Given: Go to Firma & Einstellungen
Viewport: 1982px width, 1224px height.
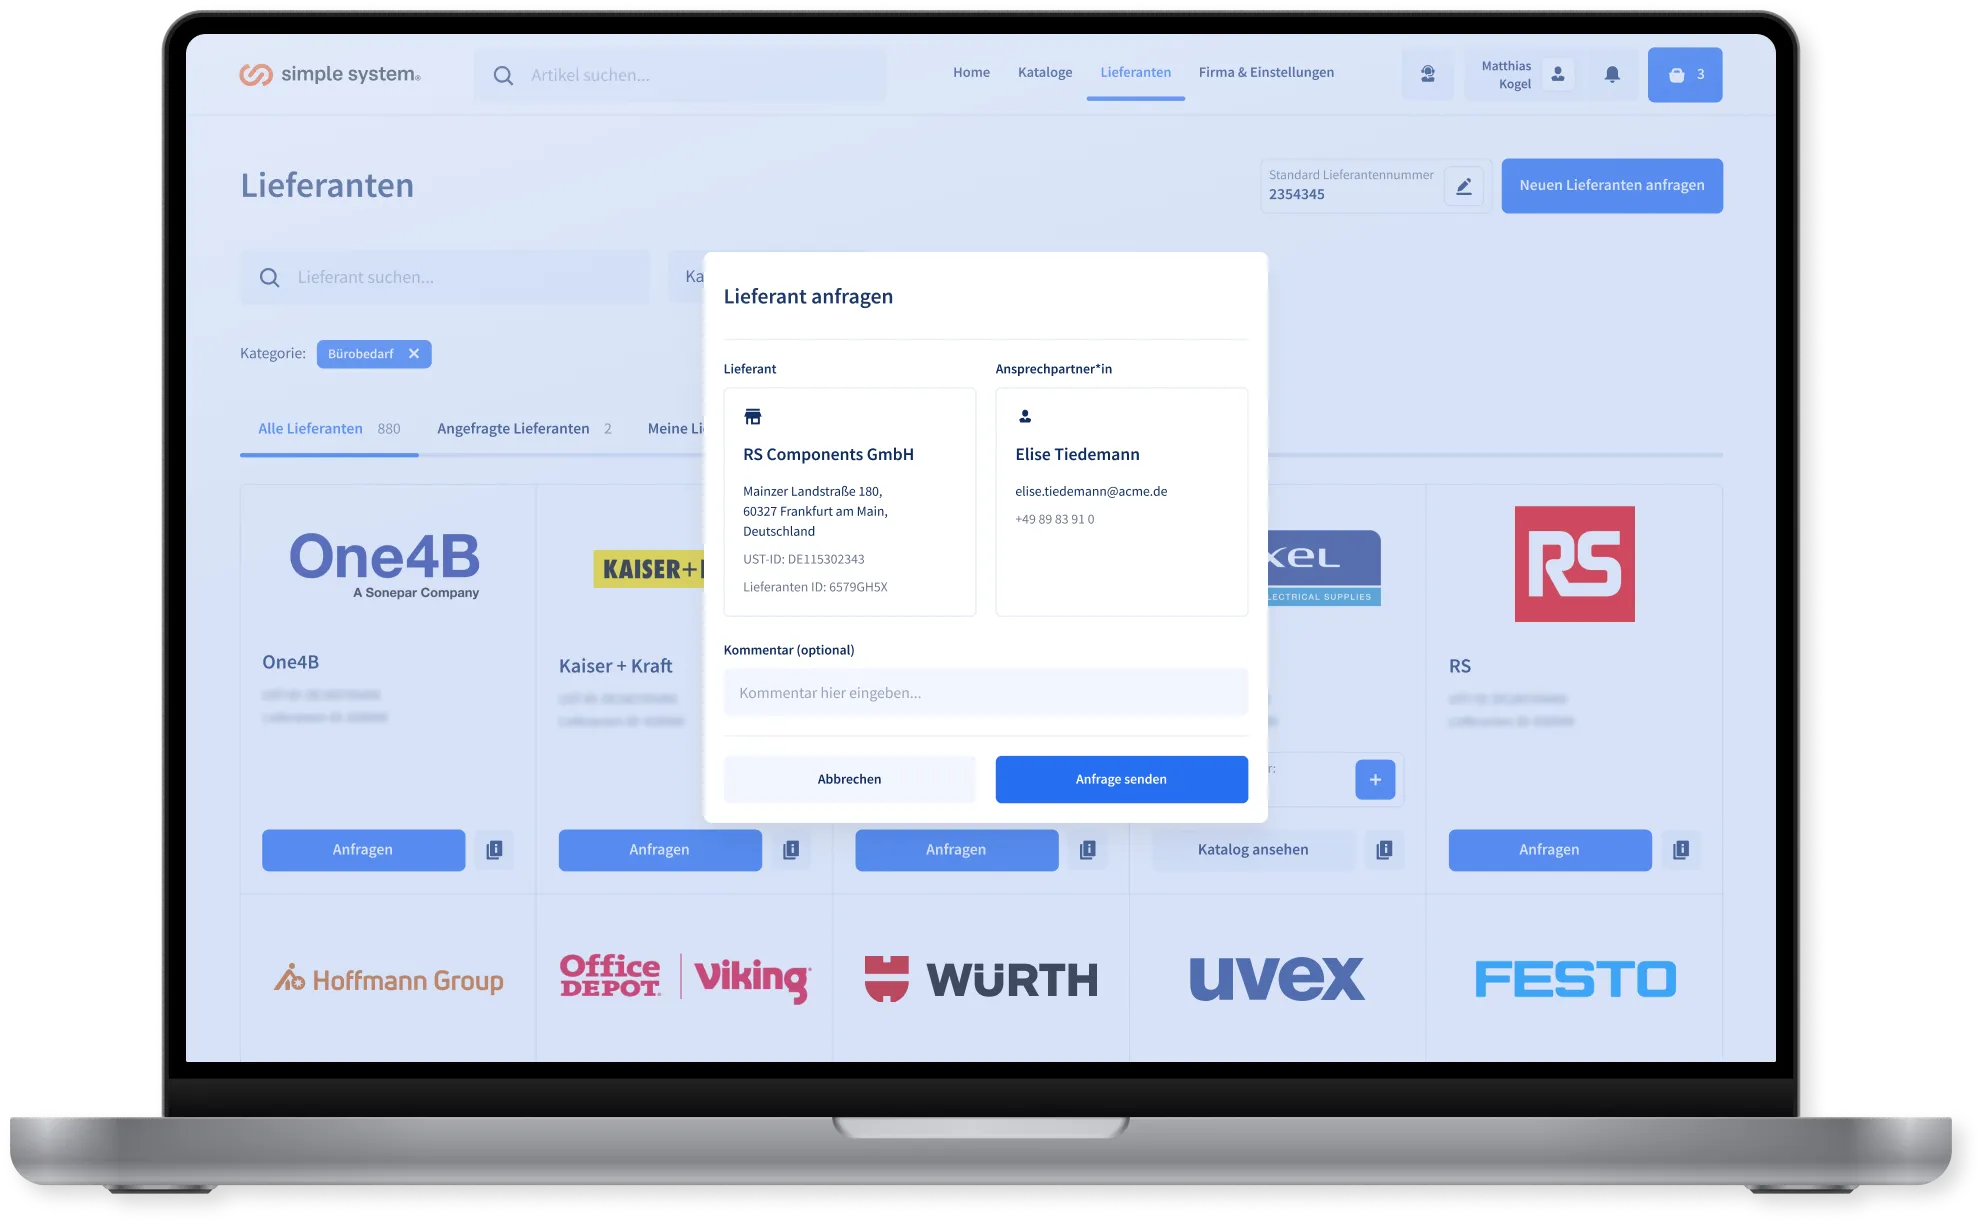Looking at the screenshot, I should pos(1266,72).
